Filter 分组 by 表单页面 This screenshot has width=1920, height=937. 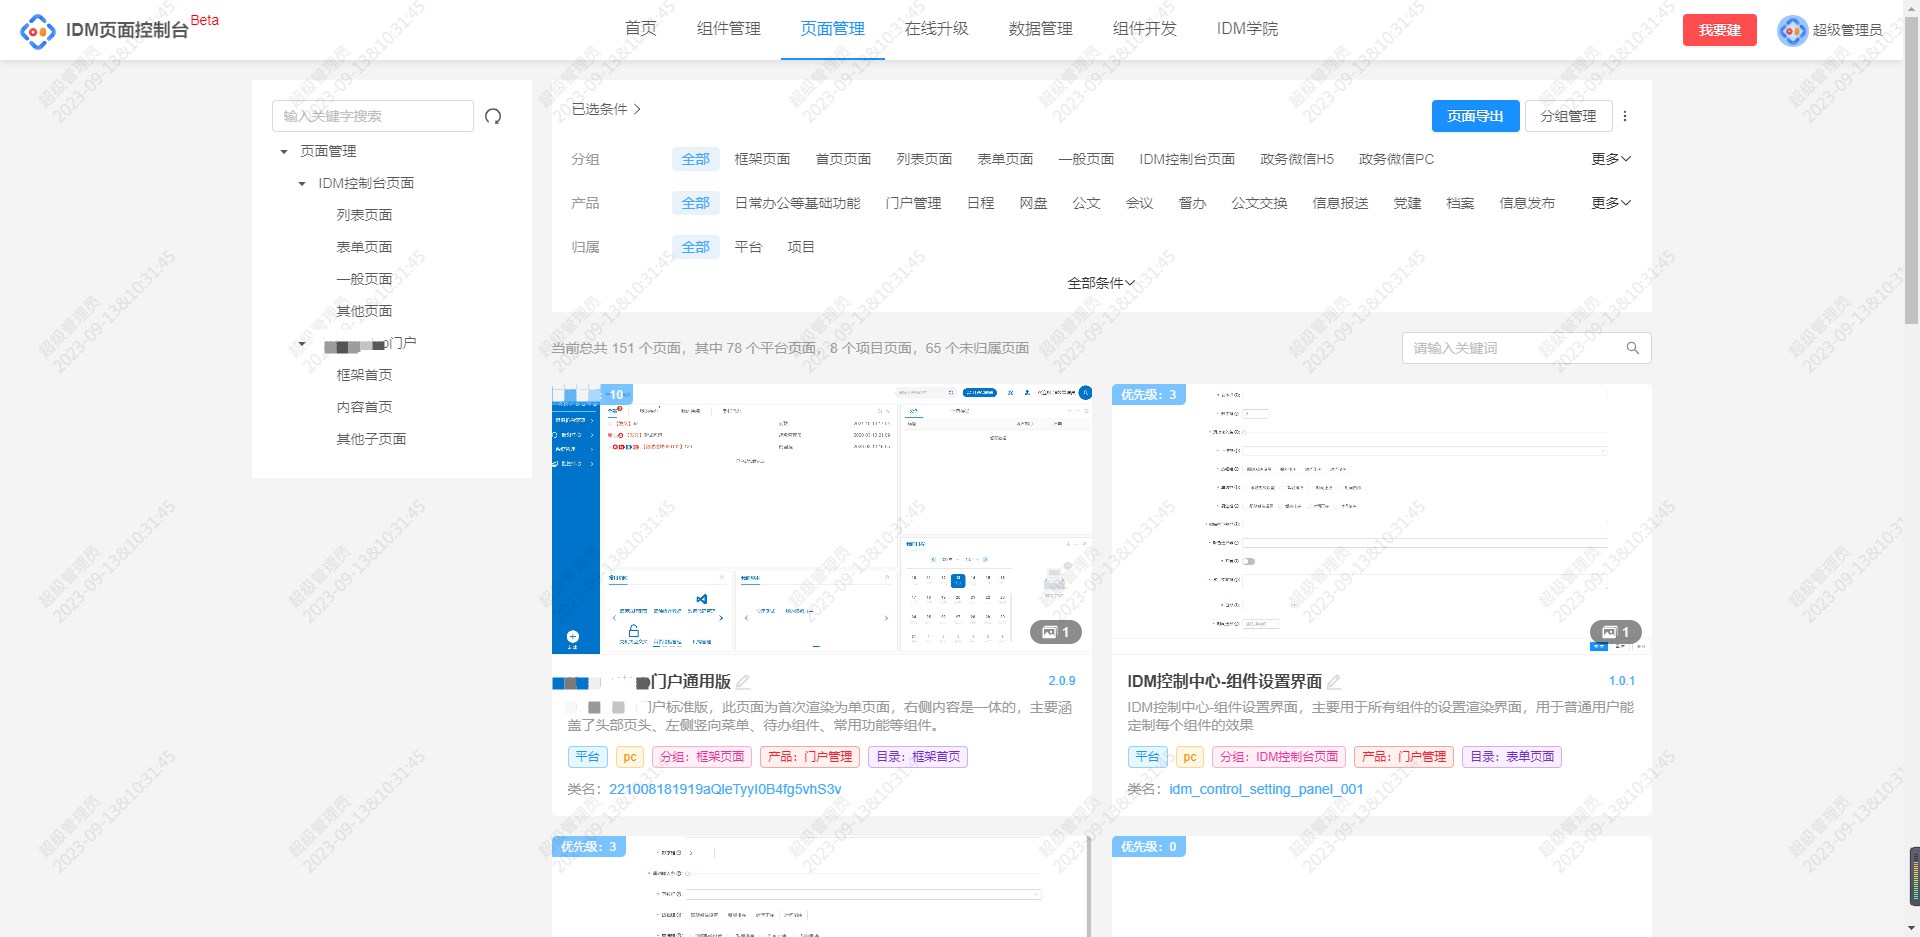[x=1005, y=159]
